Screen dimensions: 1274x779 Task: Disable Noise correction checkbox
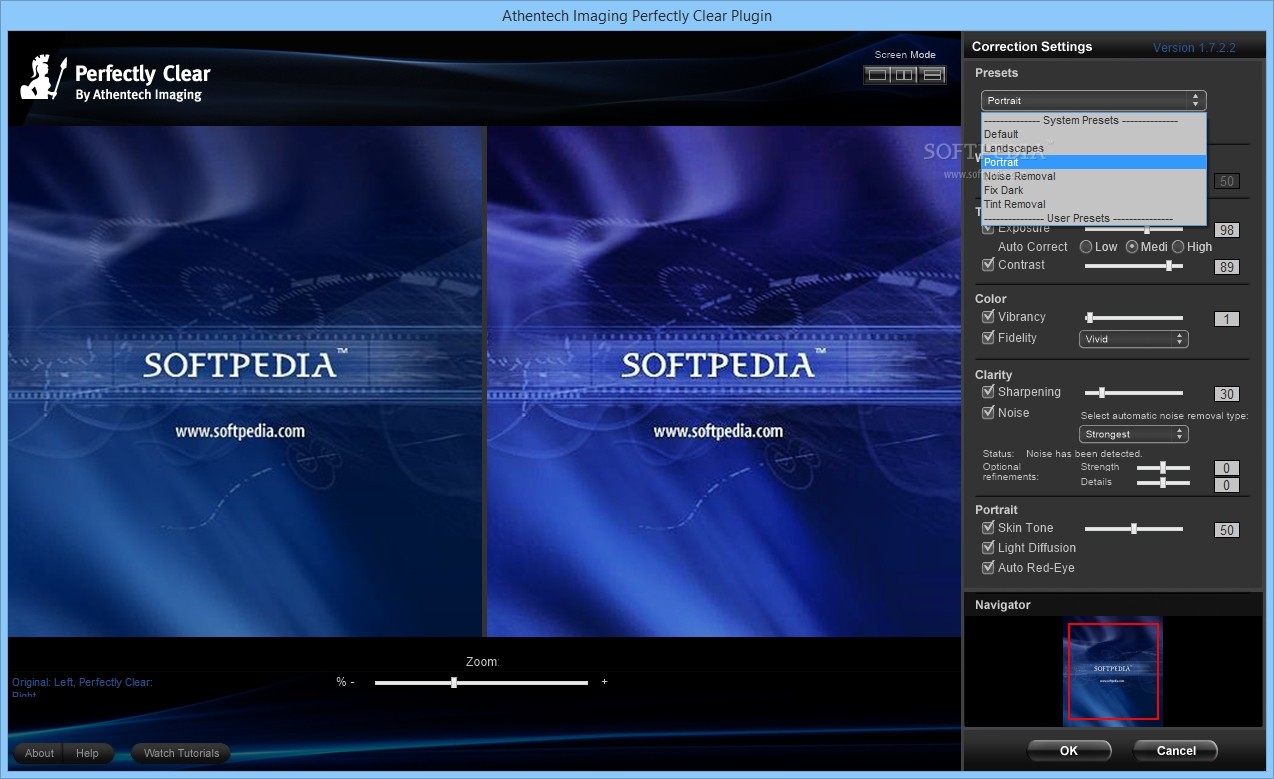point(988,413)
